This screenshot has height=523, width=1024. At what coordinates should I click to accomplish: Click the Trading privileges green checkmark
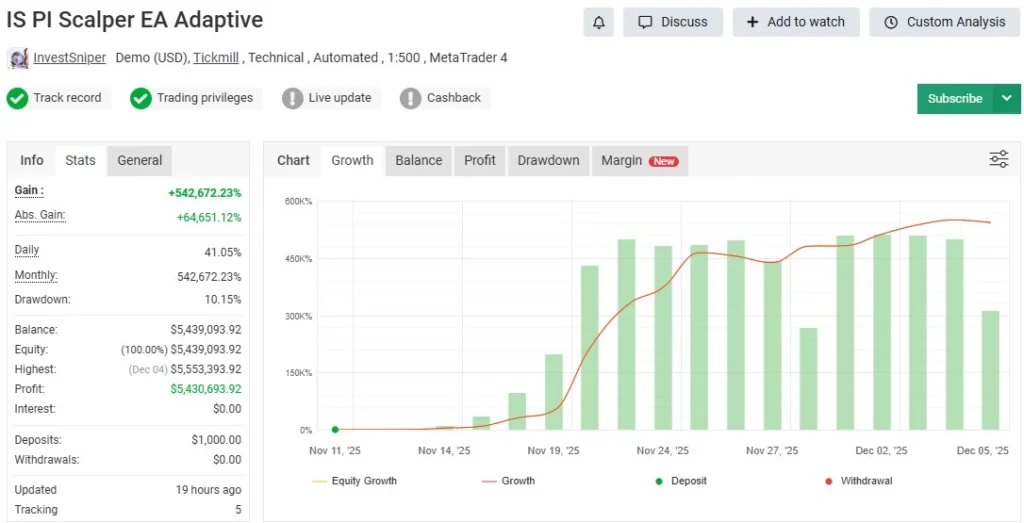(140, 98)
